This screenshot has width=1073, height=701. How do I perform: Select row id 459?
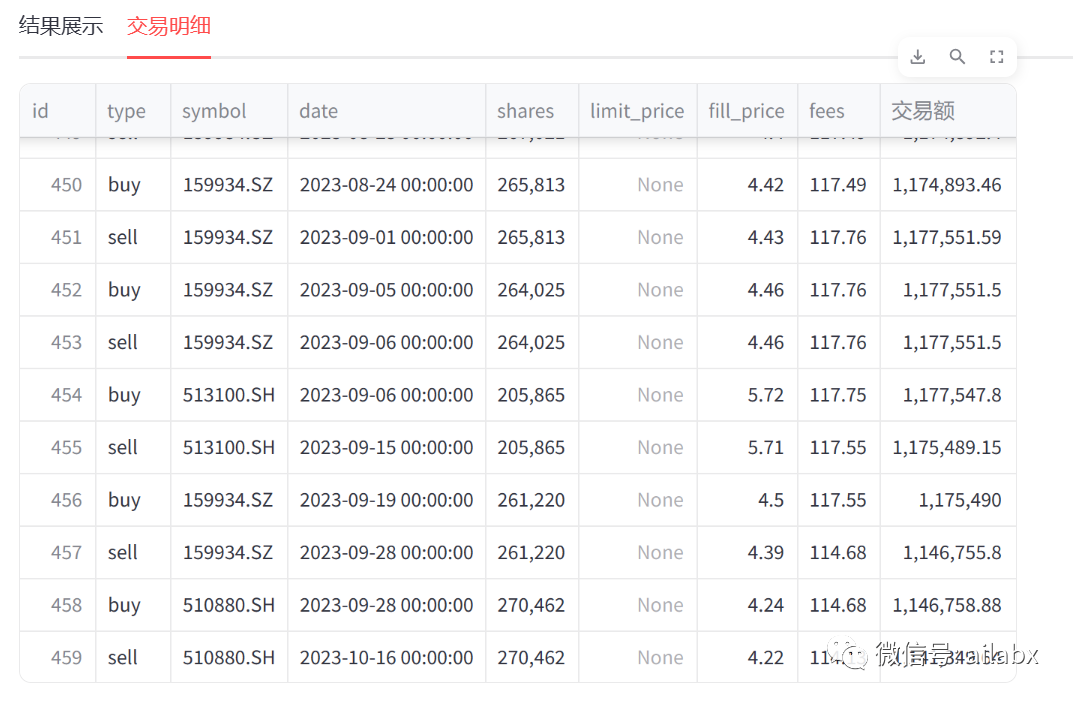pyautogui.click(x=57, y=658)
